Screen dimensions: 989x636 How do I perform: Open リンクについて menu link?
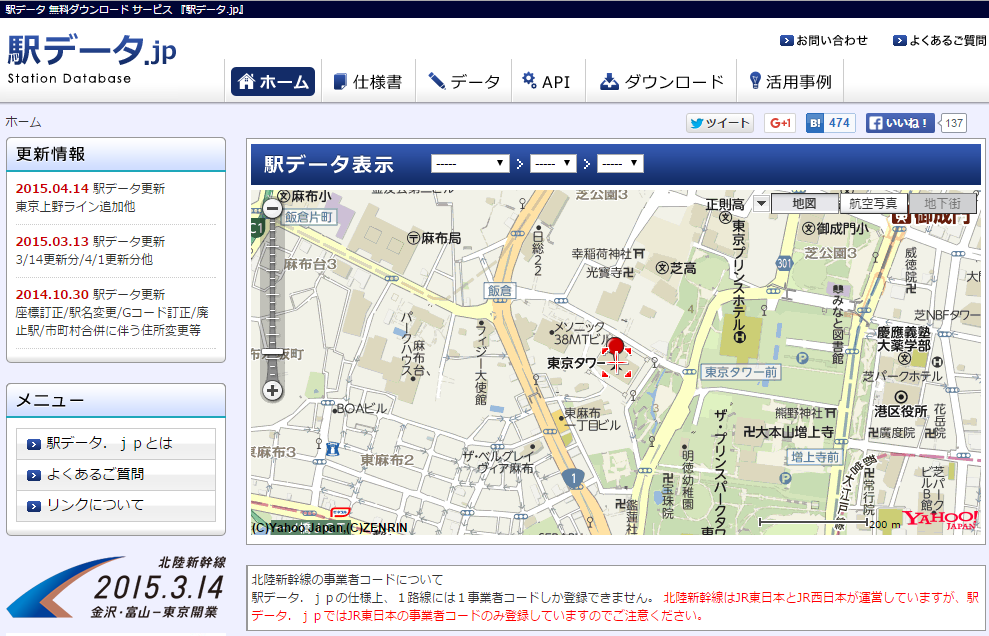pos(116,505)
